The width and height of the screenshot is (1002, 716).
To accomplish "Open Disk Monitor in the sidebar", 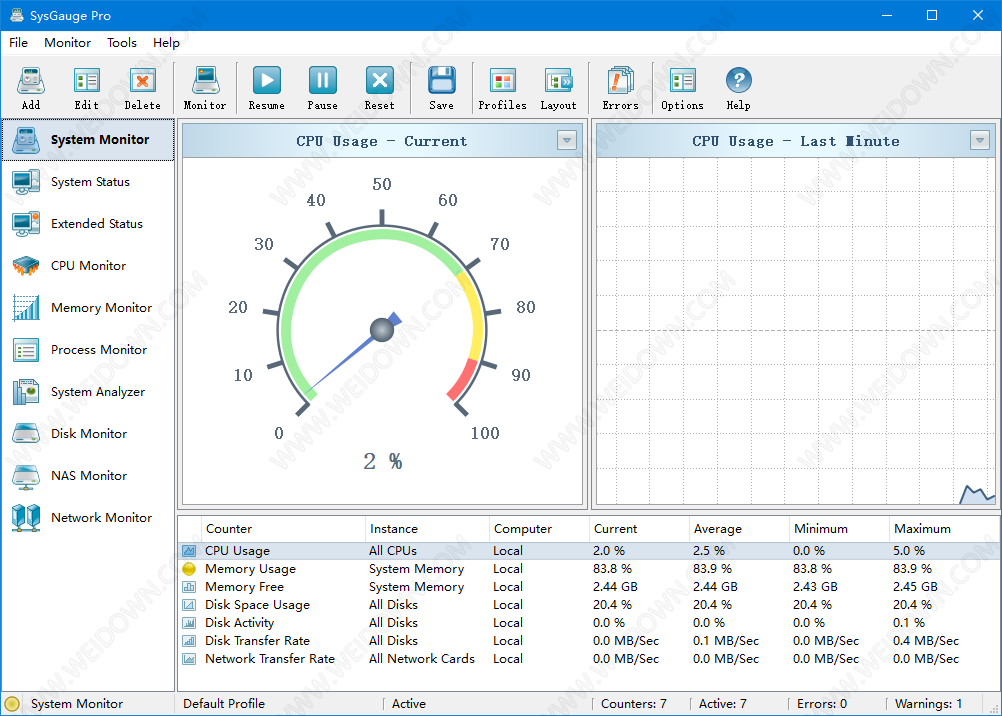I will click(x=88, y=433).
